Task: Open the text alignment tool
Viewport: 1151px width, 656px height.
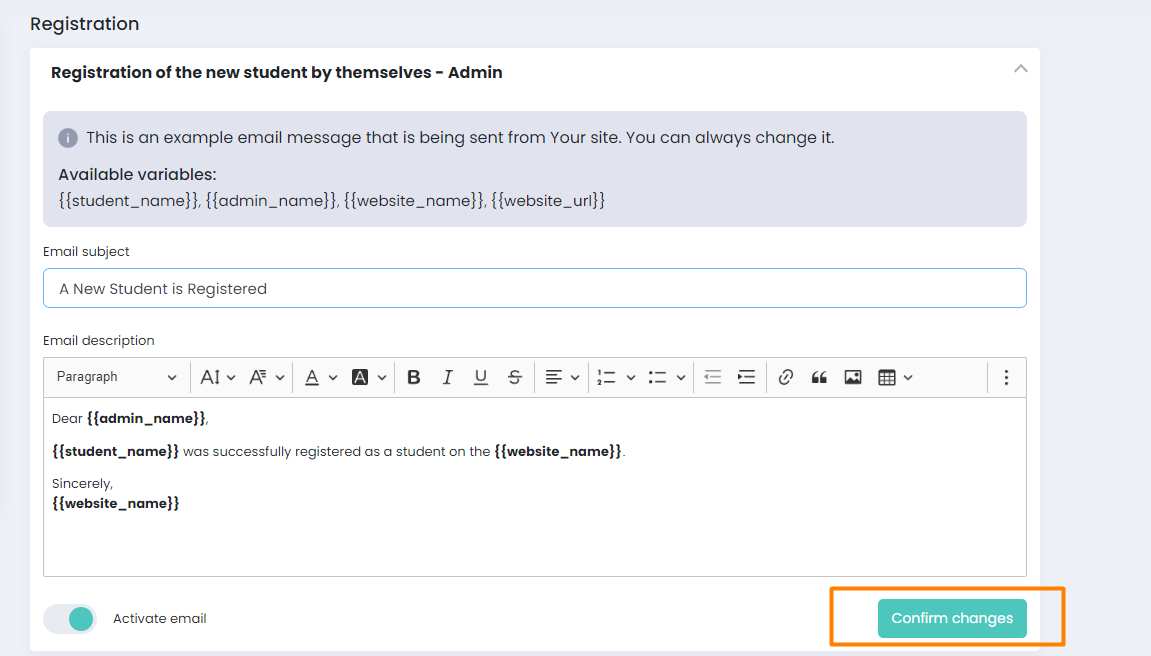Action: point(553,377)
